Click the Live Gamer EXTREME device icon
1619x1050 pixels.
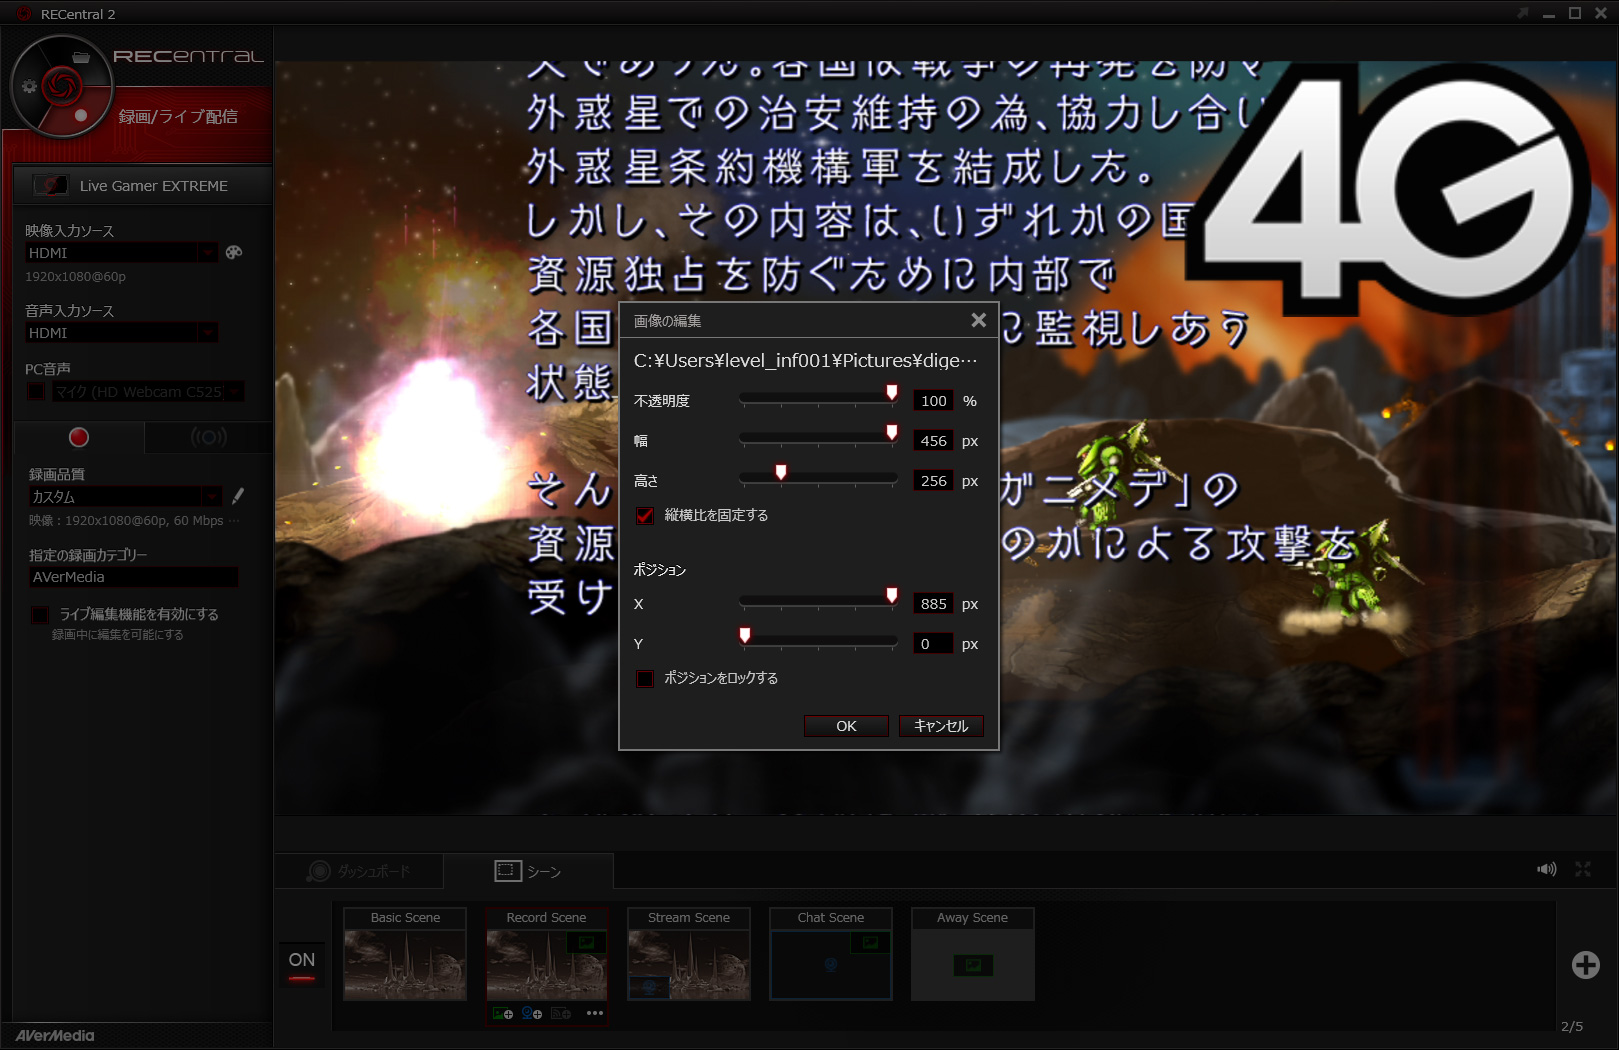click(x=51, y=185)
